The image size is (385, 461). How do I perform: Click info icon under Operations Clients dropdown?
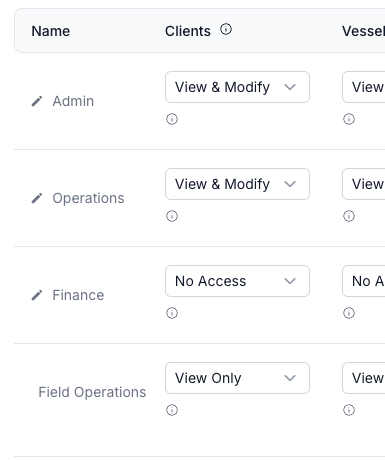(172, 216)
